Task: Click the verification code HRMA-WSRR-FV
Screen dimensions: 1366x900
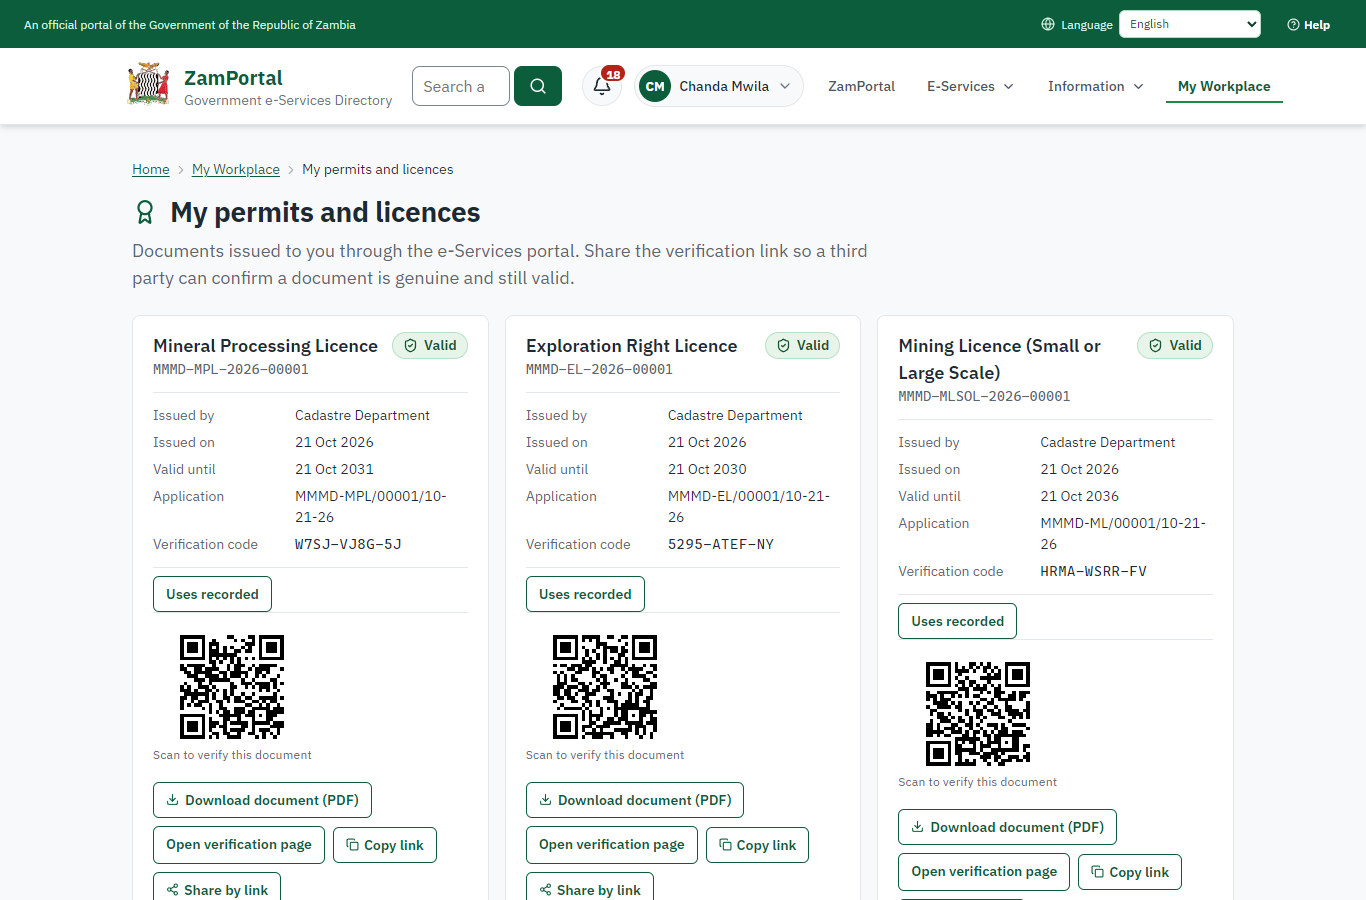Action: pyautogui.click(x=1094, y=571)
